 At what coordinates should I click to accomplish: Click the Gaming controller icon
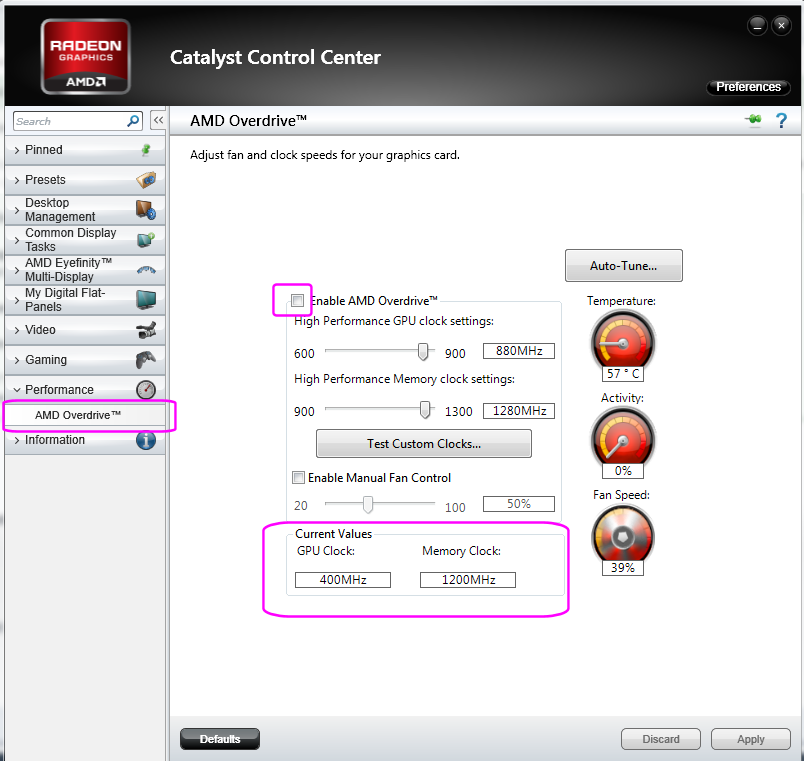(146, 359)
